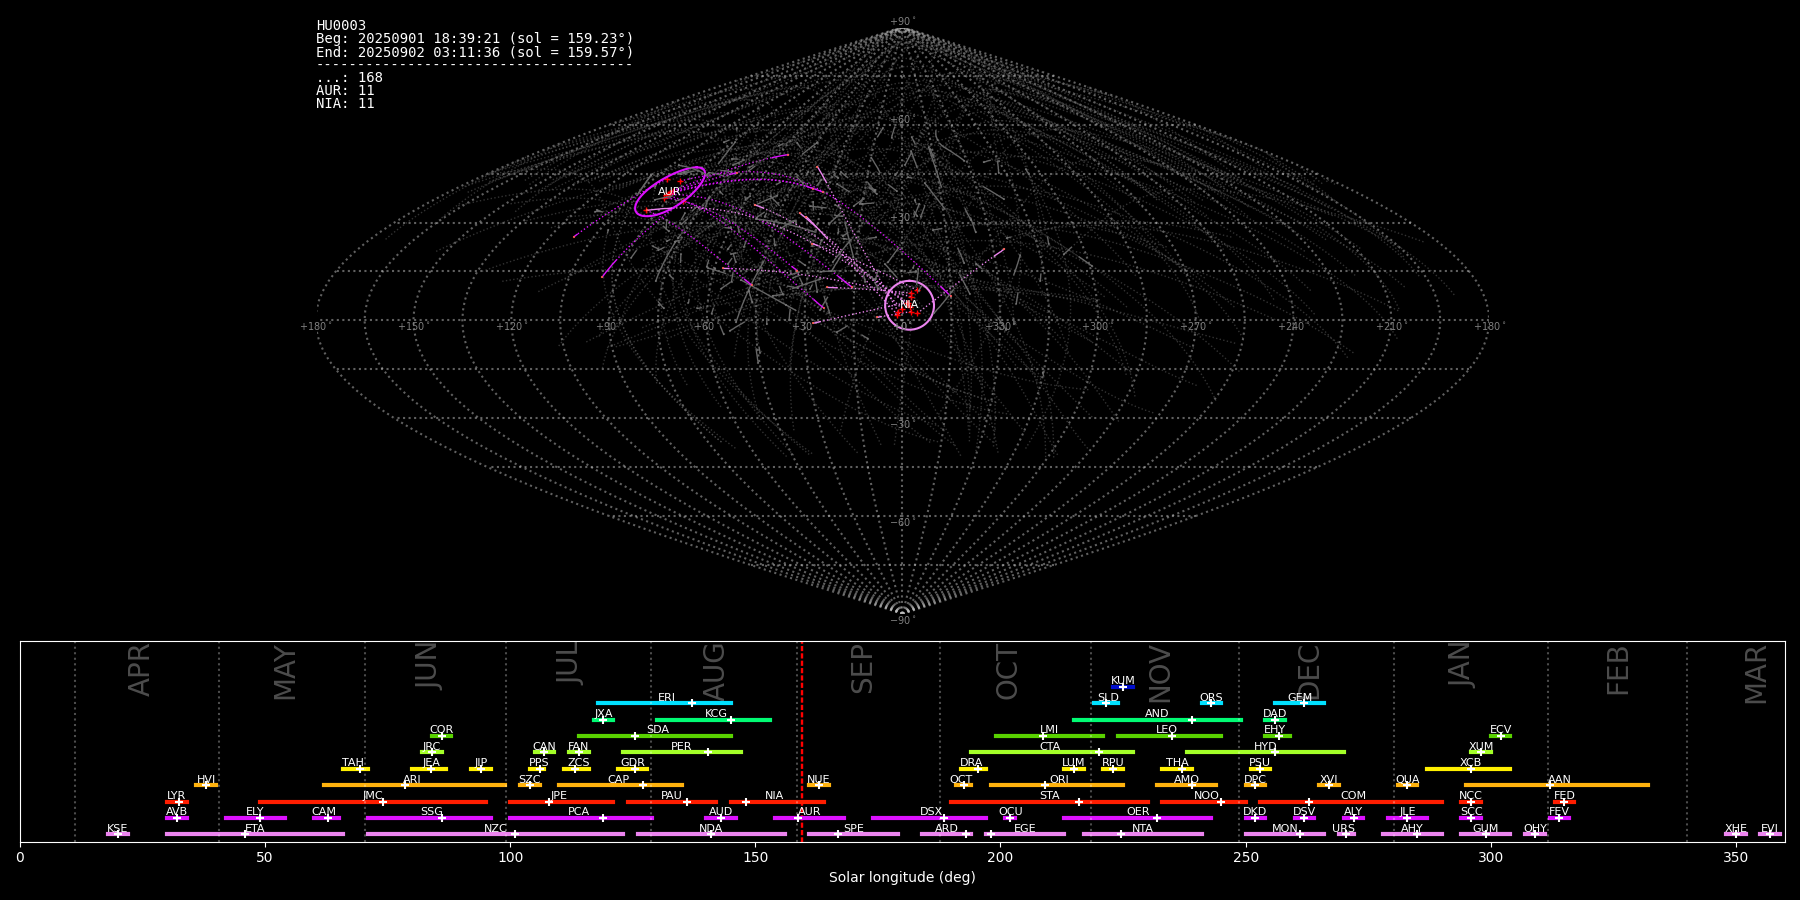Image resolution: width=1800 pixels, height=900 pixels.
Task: Click the STA red shower bar
Action: pyautogui.click(x=1049, y=802)
